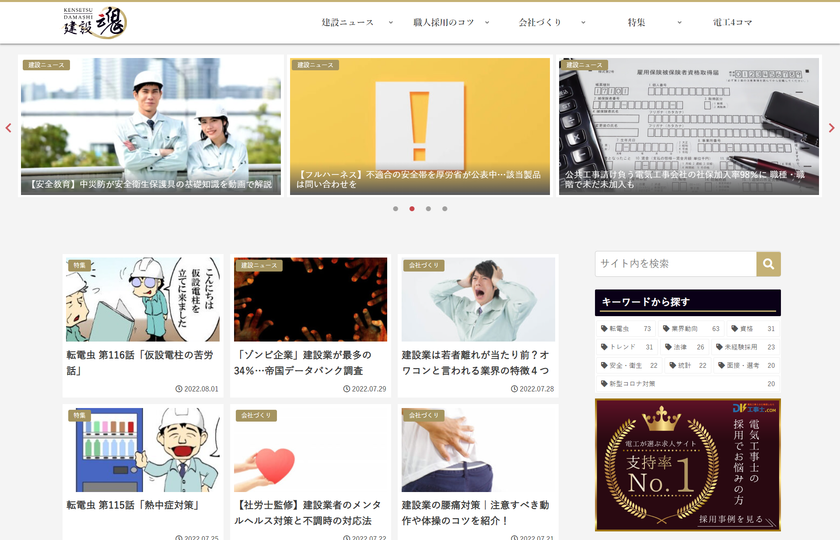Viewport: 840px width, 540px height.
Task: Select the 新型コロナ対策 keyword tag
Action: (x=687, y=384)
